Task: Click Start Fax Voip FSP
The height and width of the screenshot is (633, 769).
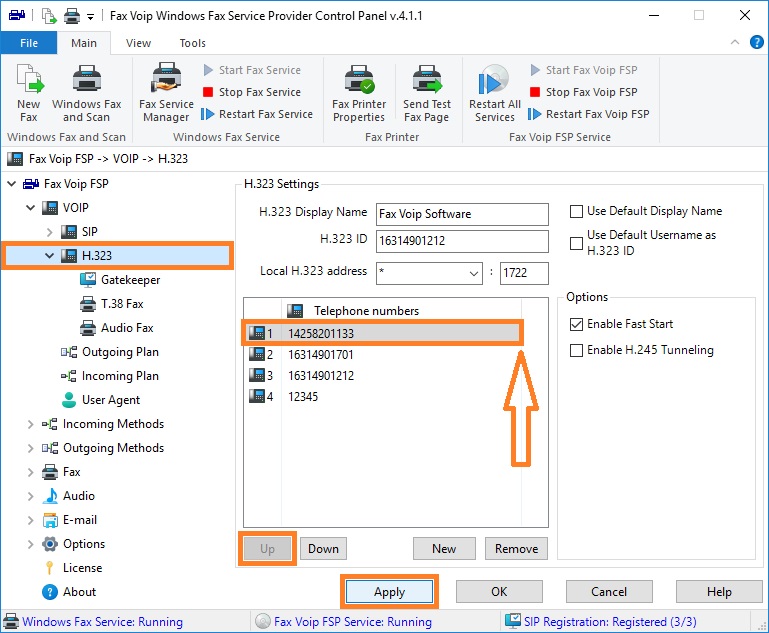Action: click(x=584, y=70)
